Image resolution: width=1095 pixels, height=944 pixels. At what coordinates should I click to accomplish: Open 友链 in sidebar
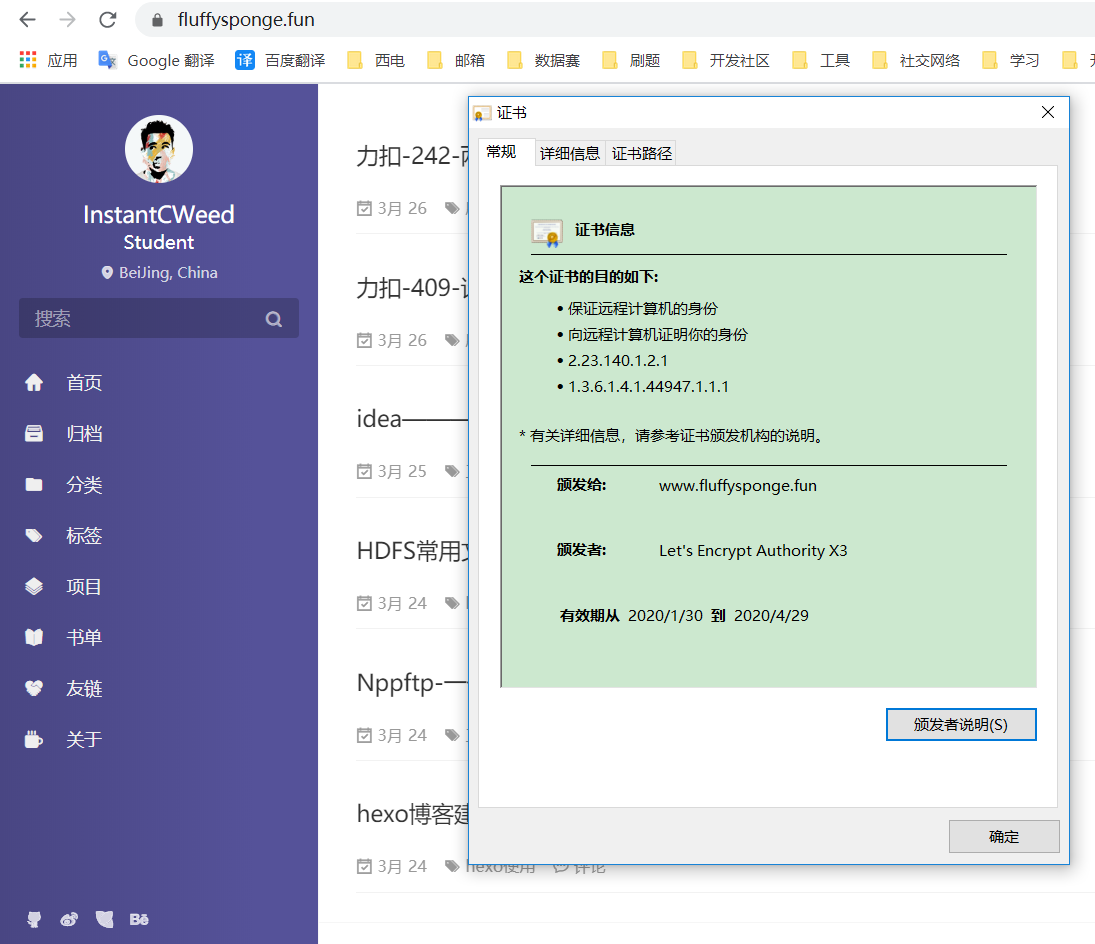tap(84, 688)
